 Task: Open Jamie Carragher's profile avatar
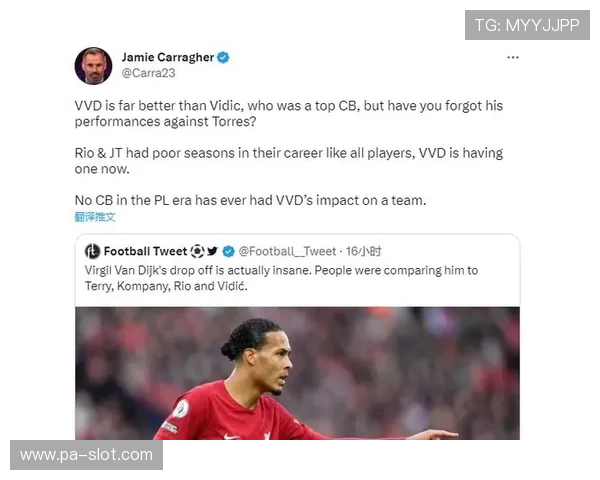[93, 66]
